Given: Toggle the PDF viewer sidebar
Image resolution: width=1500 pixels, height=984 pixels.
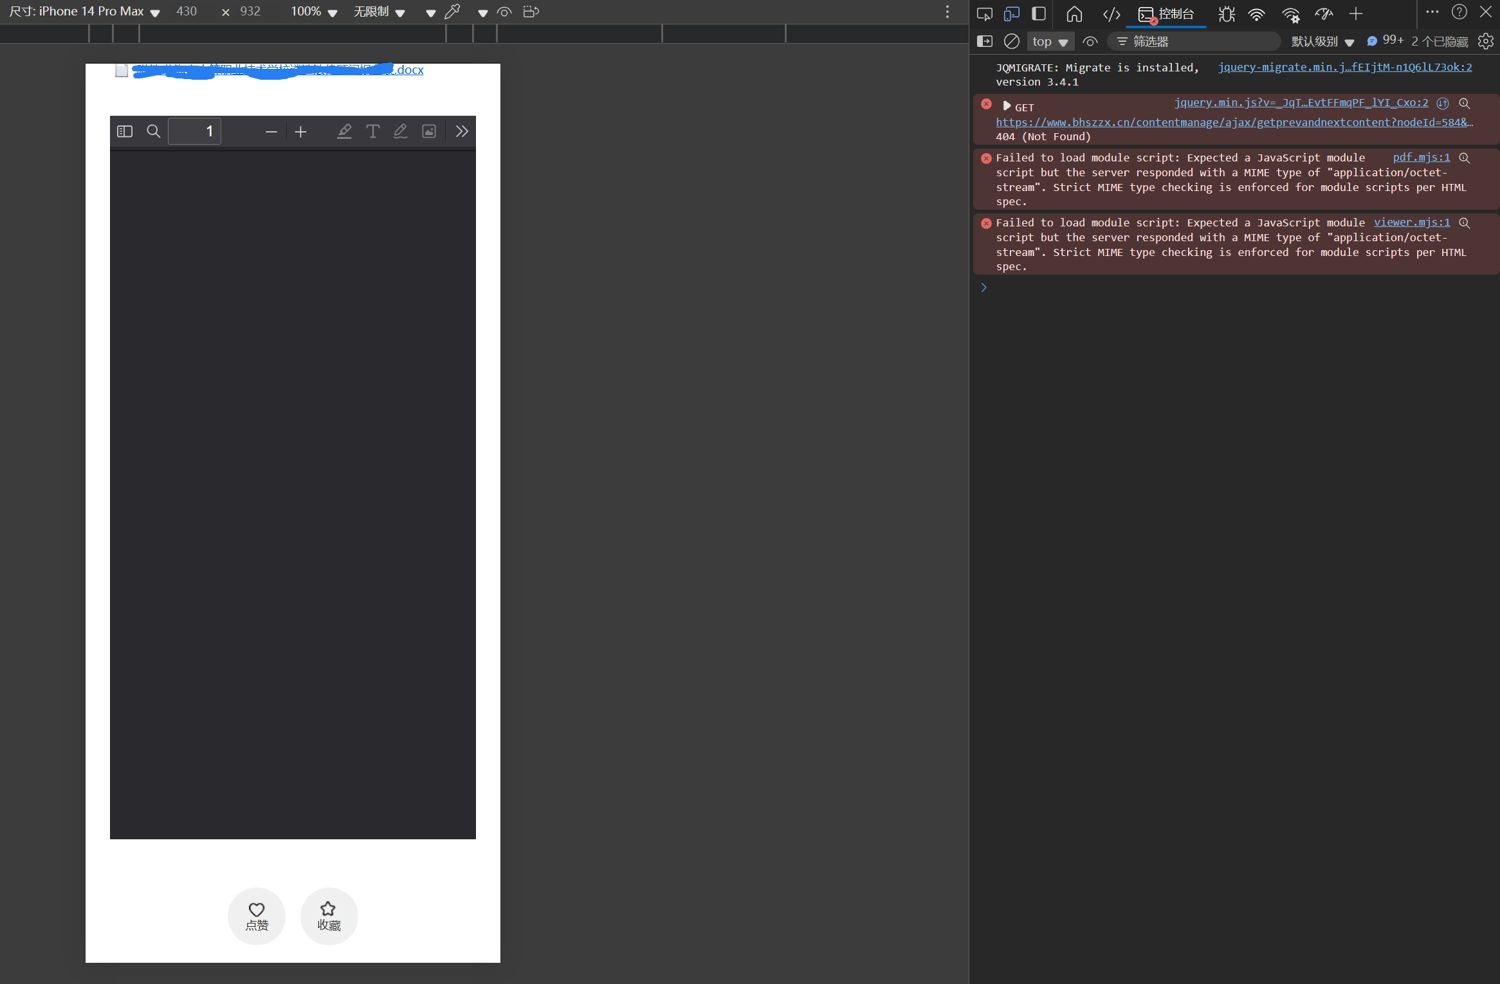Looking at the screenshot, I should [x=125, y=131].
